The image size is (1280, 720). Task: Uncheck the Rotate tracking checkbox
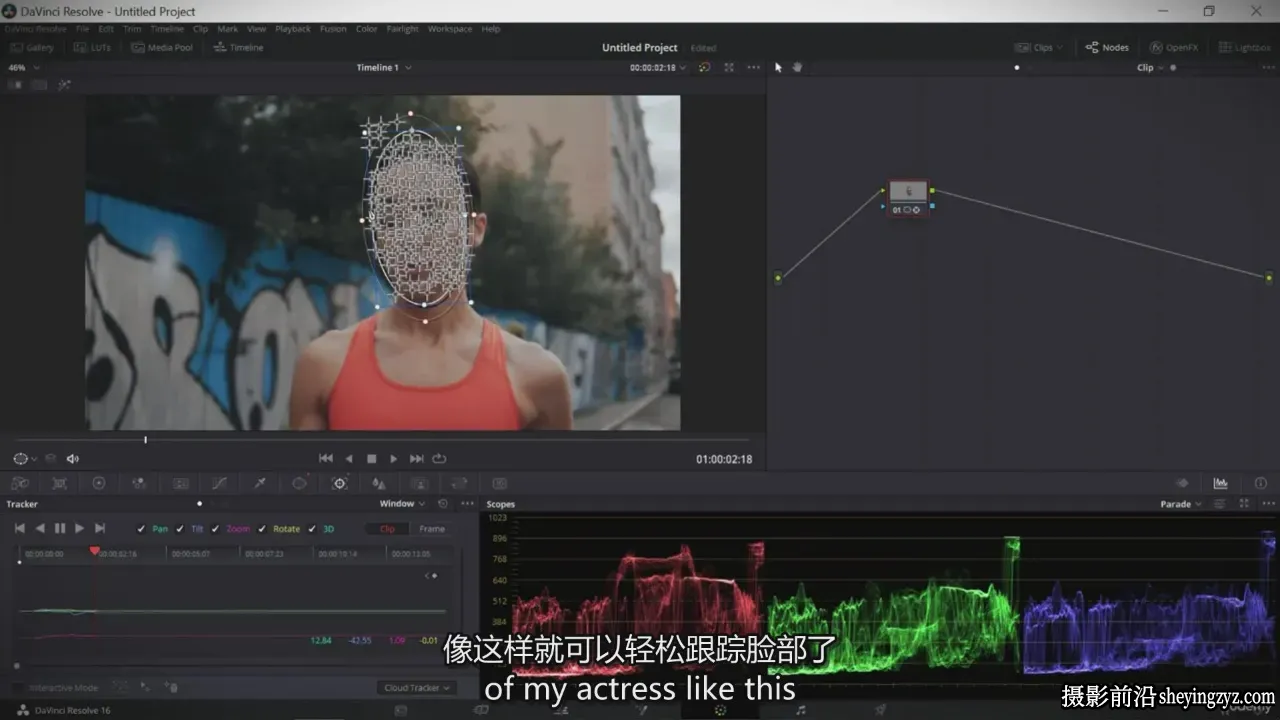pyautogui.click(x=262, y=529)
